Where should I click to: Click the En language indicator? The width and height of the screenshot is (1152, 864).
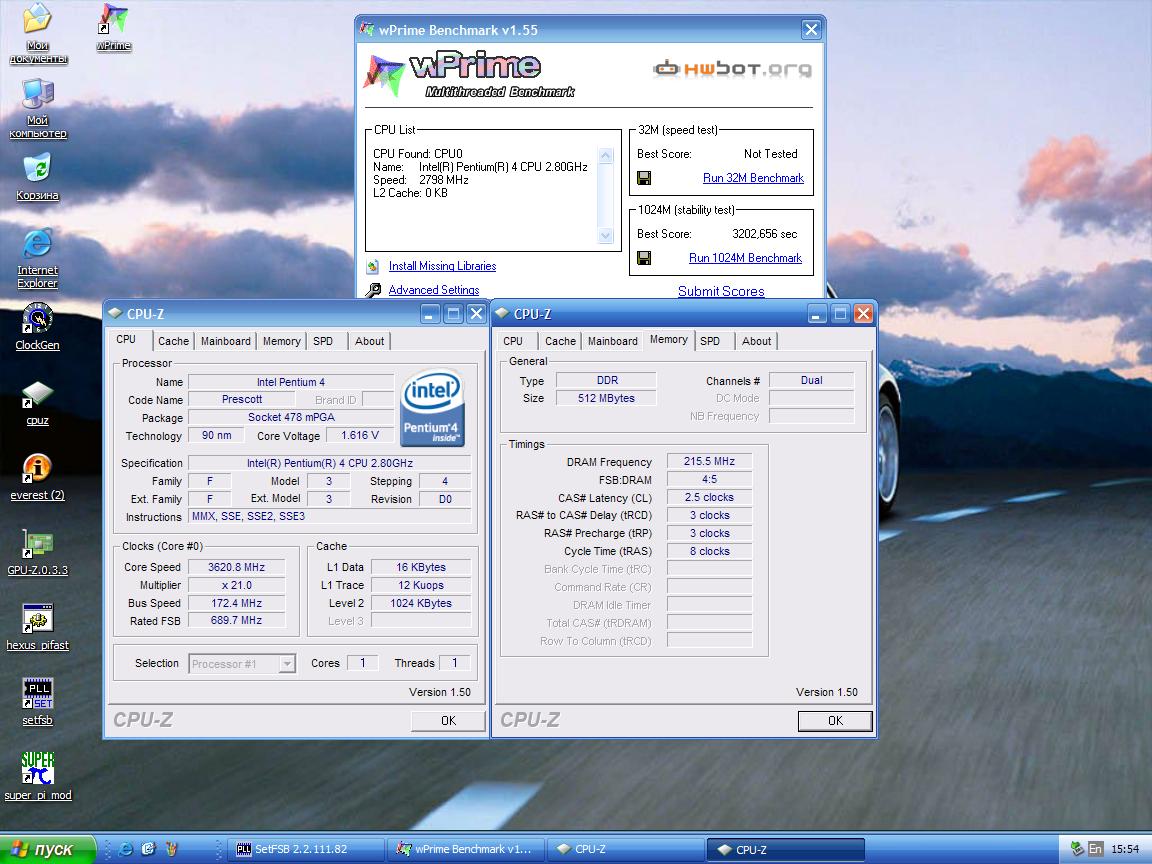click(1095, 849)
